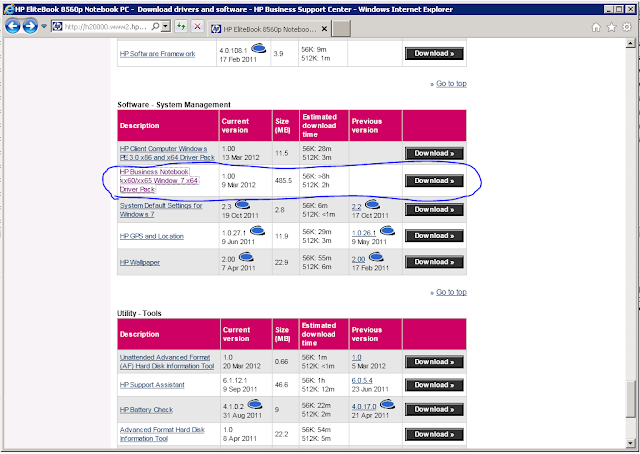Viewport: 640px width, 454px height.
Task: Download the 485.5 MB Windows 7 x64 Driver Pack
Action: (434, 181)
